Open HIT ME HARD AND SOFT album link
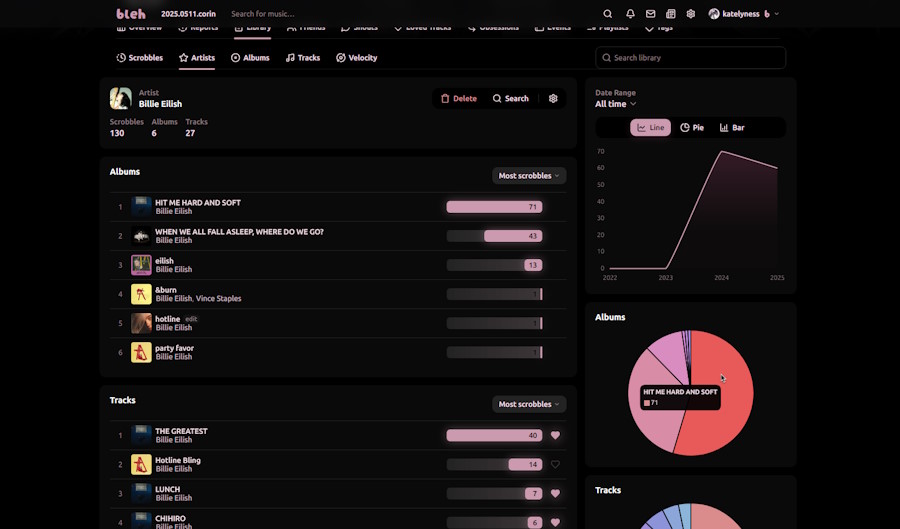Viewport: 900px width, 529px height. [198, 203]
